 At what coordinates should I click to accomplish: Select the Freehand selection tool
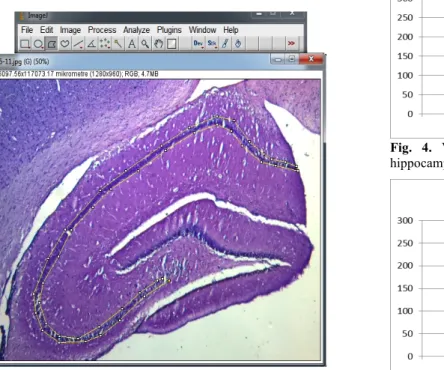65,44
